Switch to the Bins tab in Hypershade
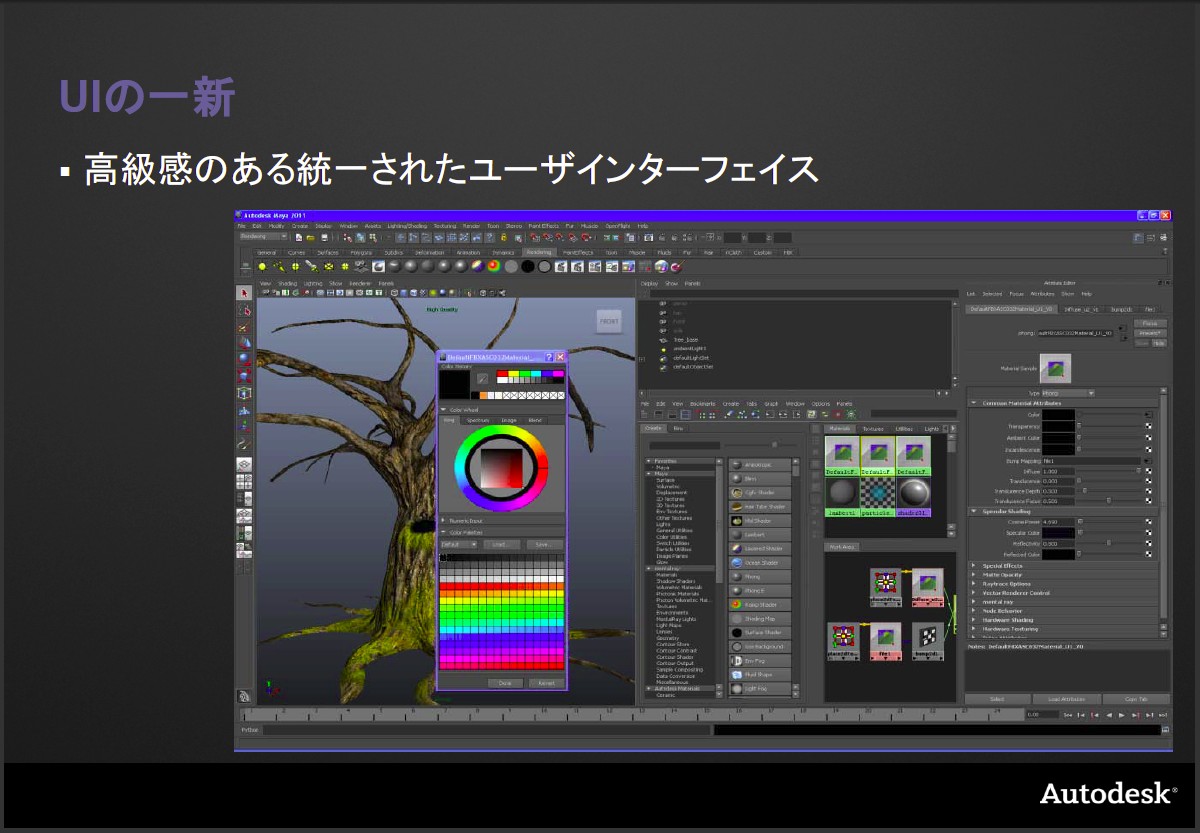This screenshot has height=833, width=1200. (x=677, y=428)
